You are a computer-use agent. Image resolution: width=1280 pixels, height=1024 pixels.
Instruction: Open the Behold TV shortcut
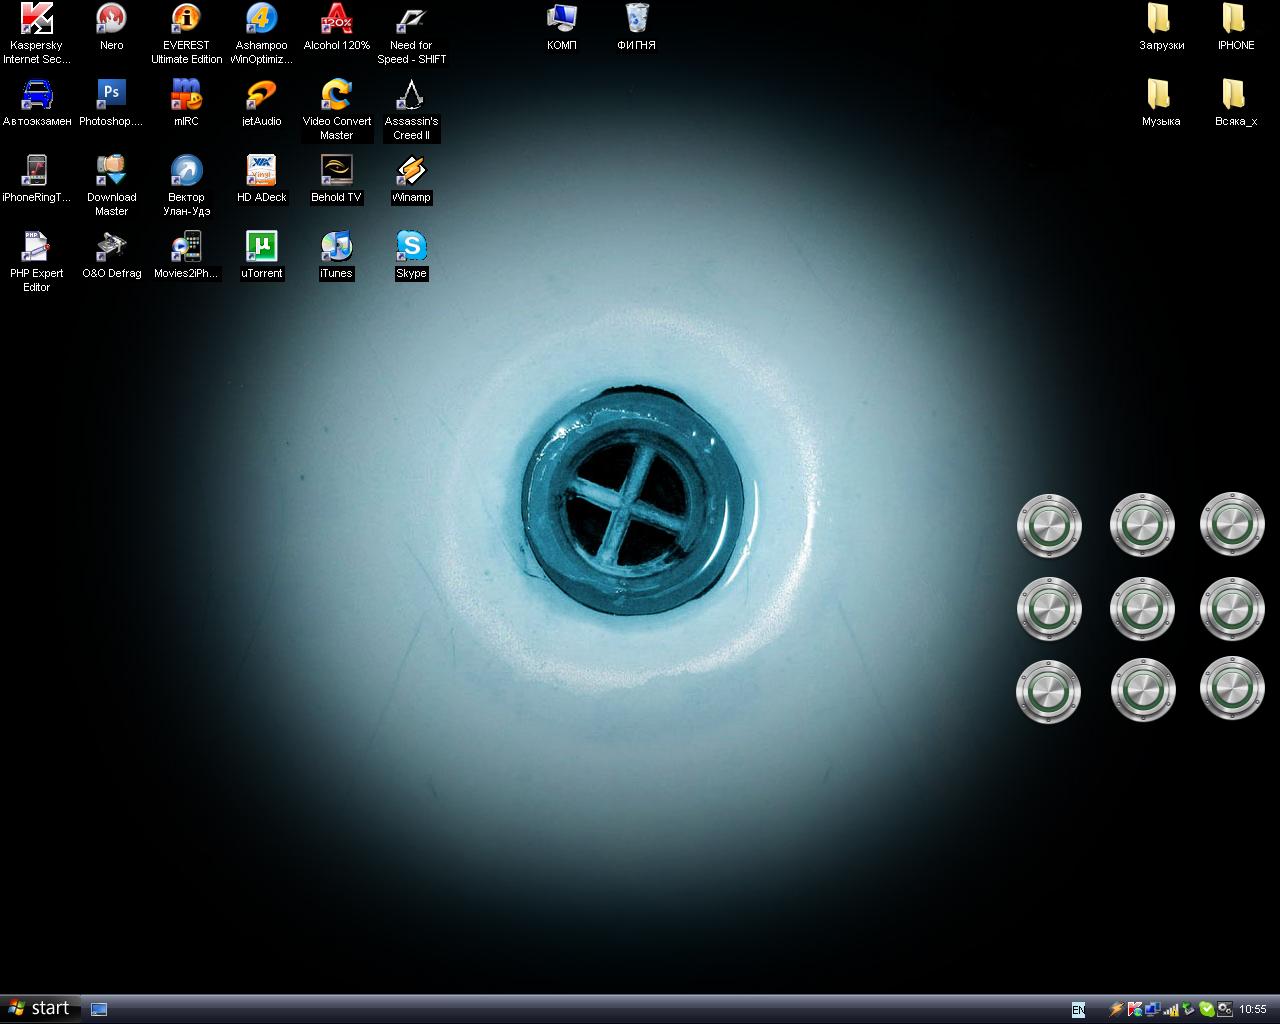tap(336, 171)
